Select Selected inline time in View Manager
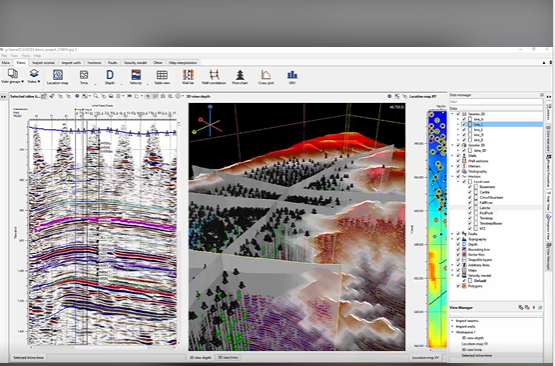Viewport: 555px width, 366px height. [477, 355]
